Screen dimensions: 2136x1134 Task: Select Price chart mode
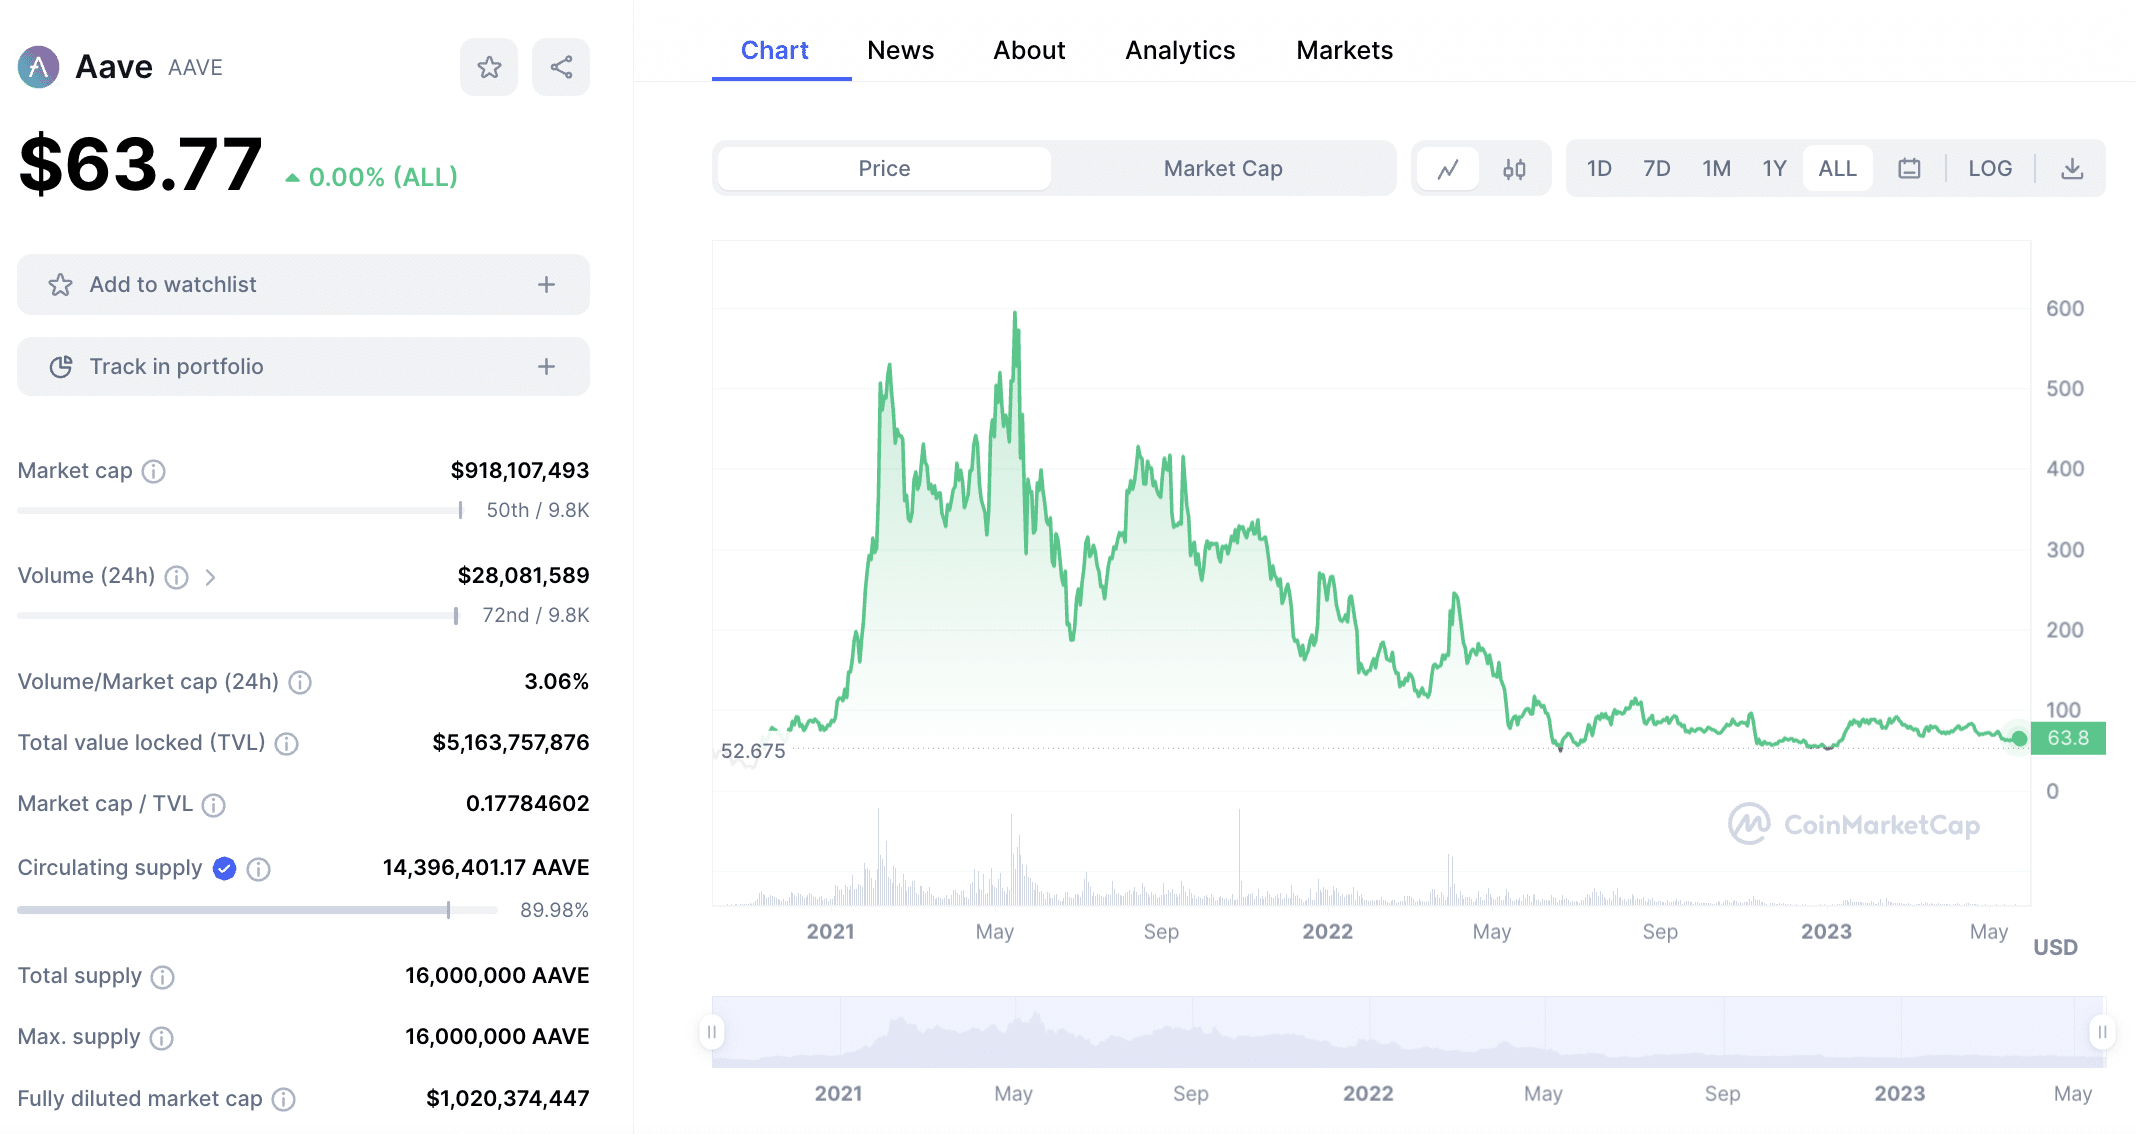(884, 169)
